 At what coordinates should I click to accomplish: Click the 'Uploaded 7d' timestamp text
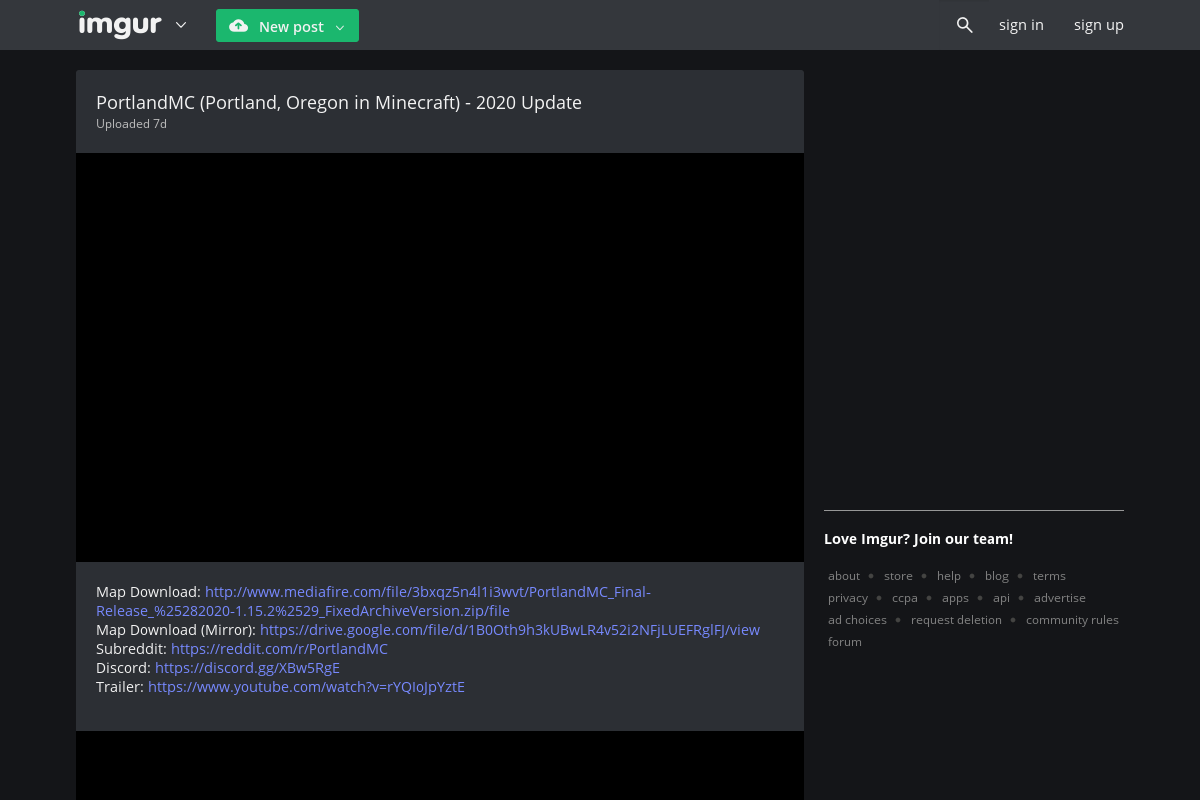(x=131, y=124)
